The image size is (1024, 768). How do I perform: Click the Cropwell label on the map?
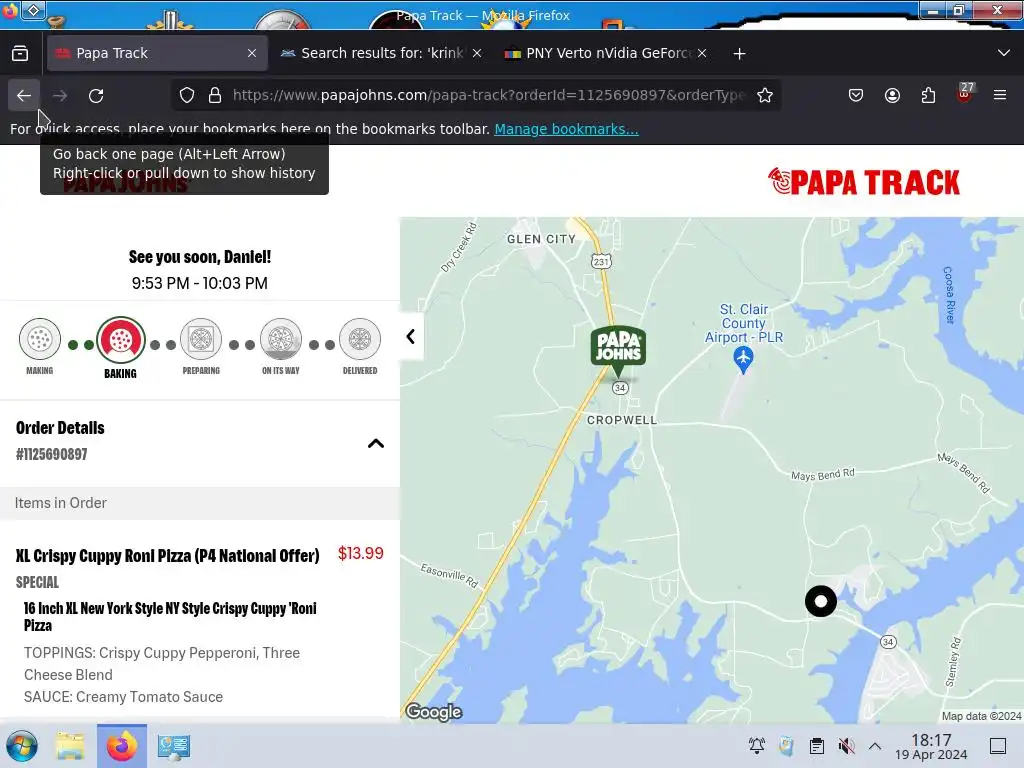[622, 420]
